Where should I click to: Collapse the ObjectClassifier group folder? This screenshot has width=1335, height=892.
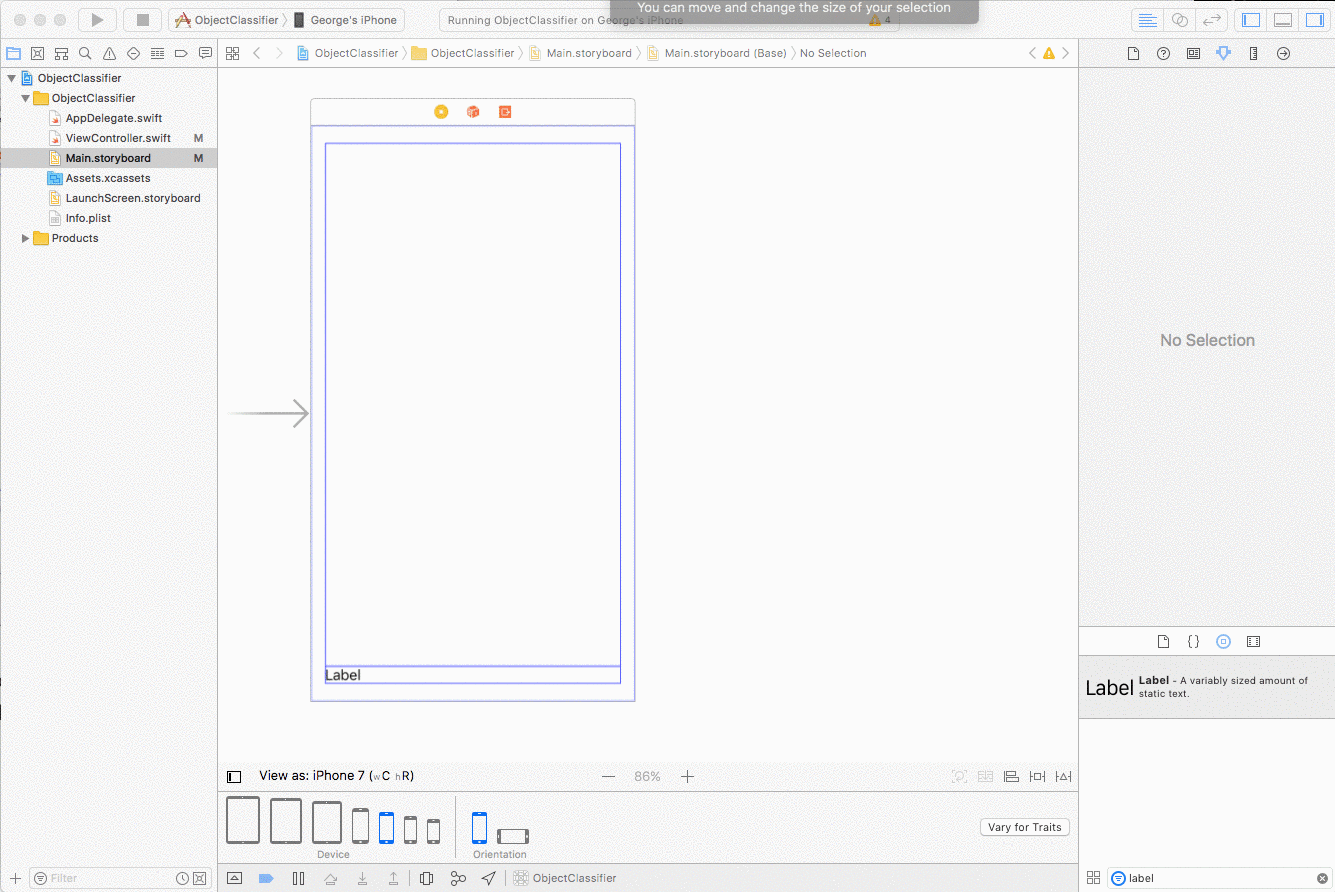tap(26, 98)
